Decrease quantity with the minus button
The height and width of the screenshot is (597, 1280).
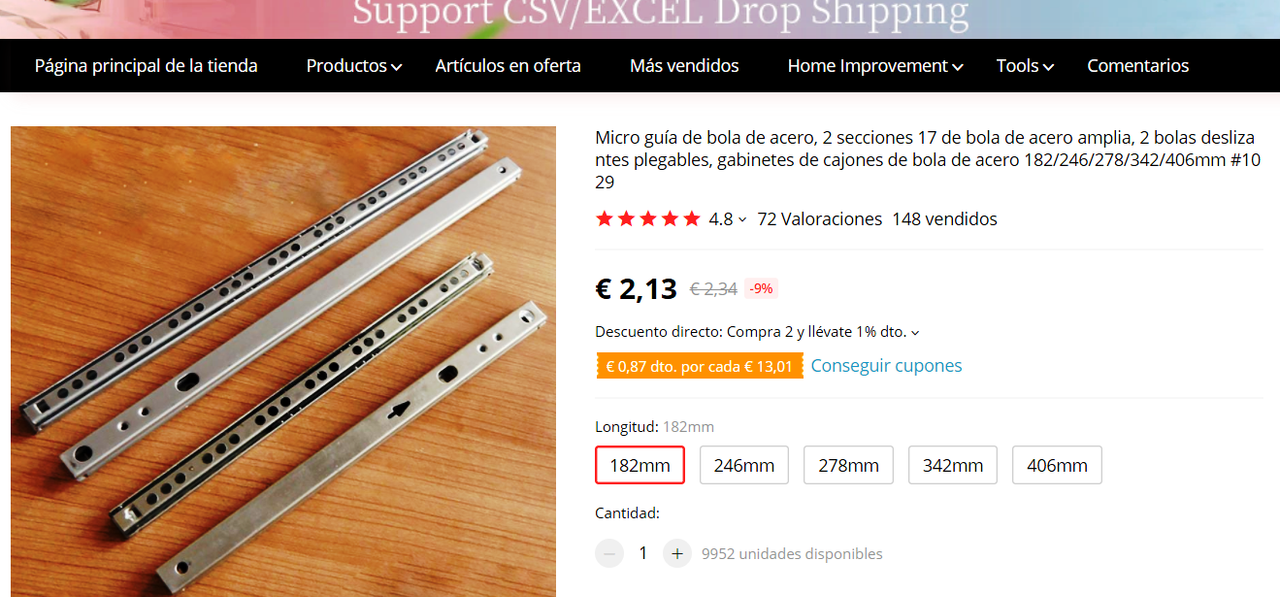point(609,553)
